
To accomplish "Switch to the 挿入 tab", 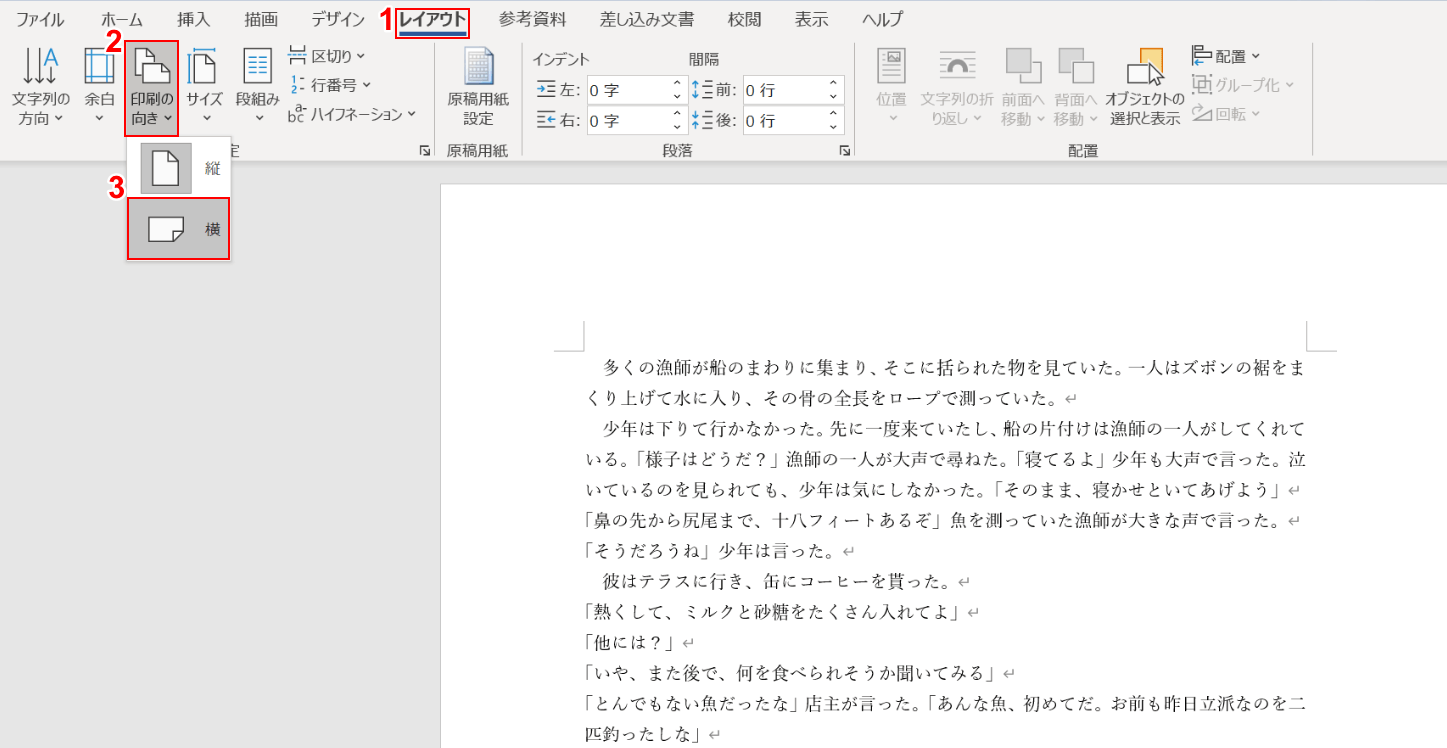I will coord(194,19).
